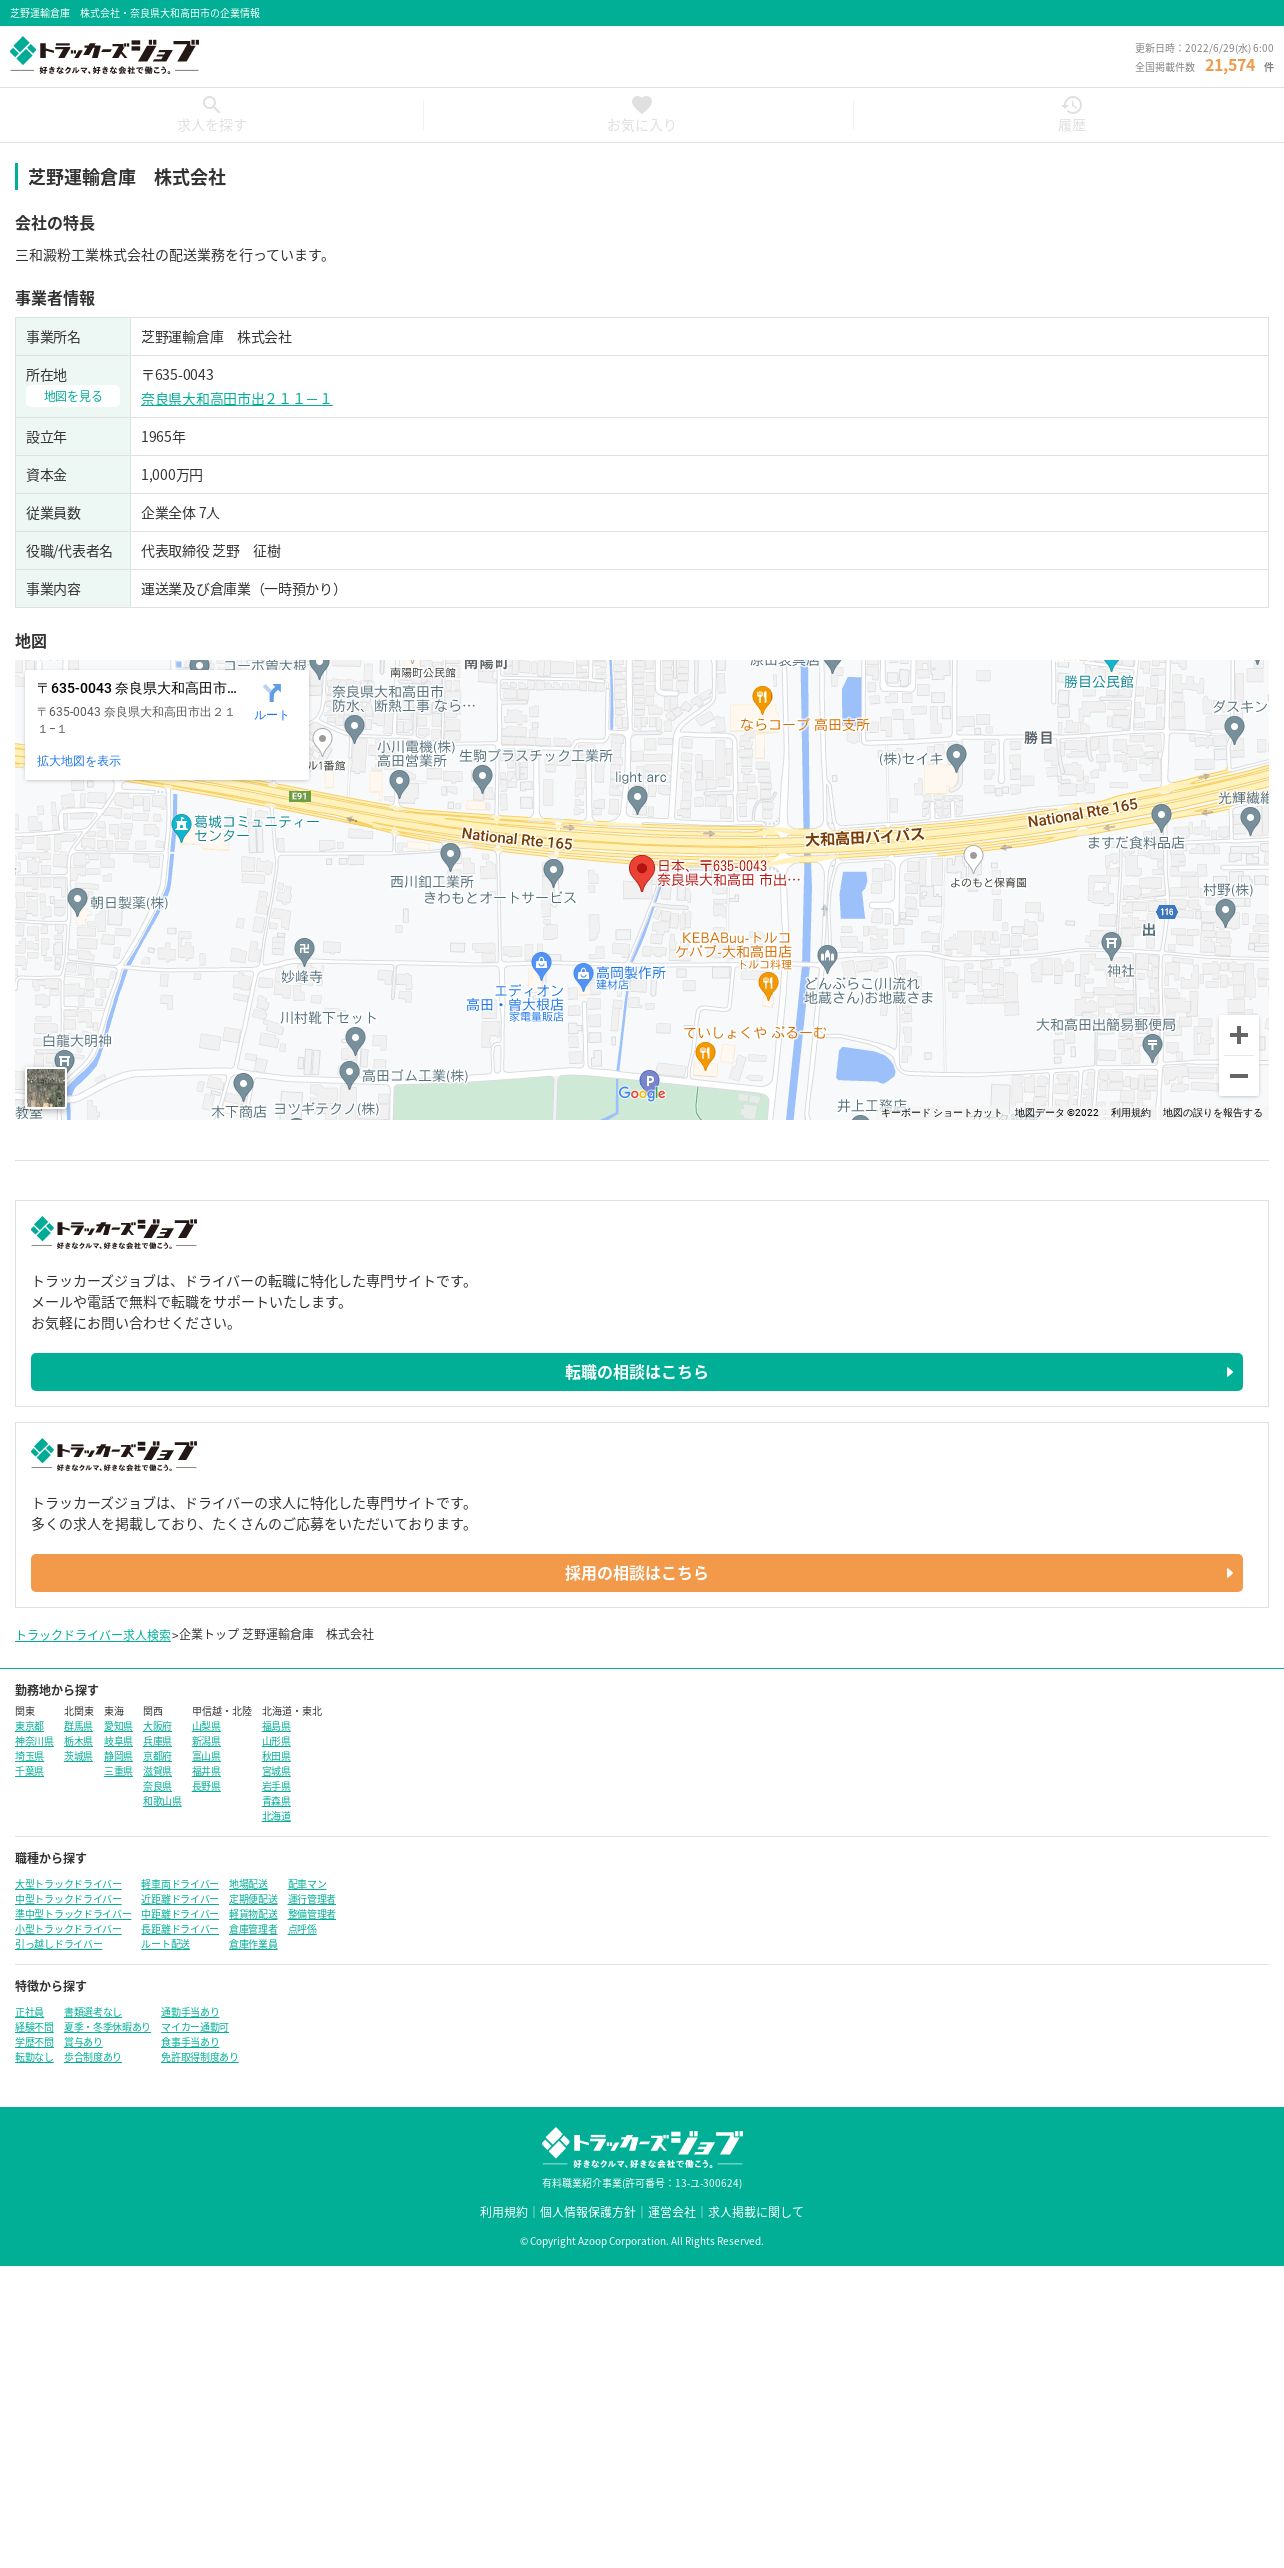
Task: Click the white footer トラッカーズジョブ logo
Action: (x=642, y=2147)
